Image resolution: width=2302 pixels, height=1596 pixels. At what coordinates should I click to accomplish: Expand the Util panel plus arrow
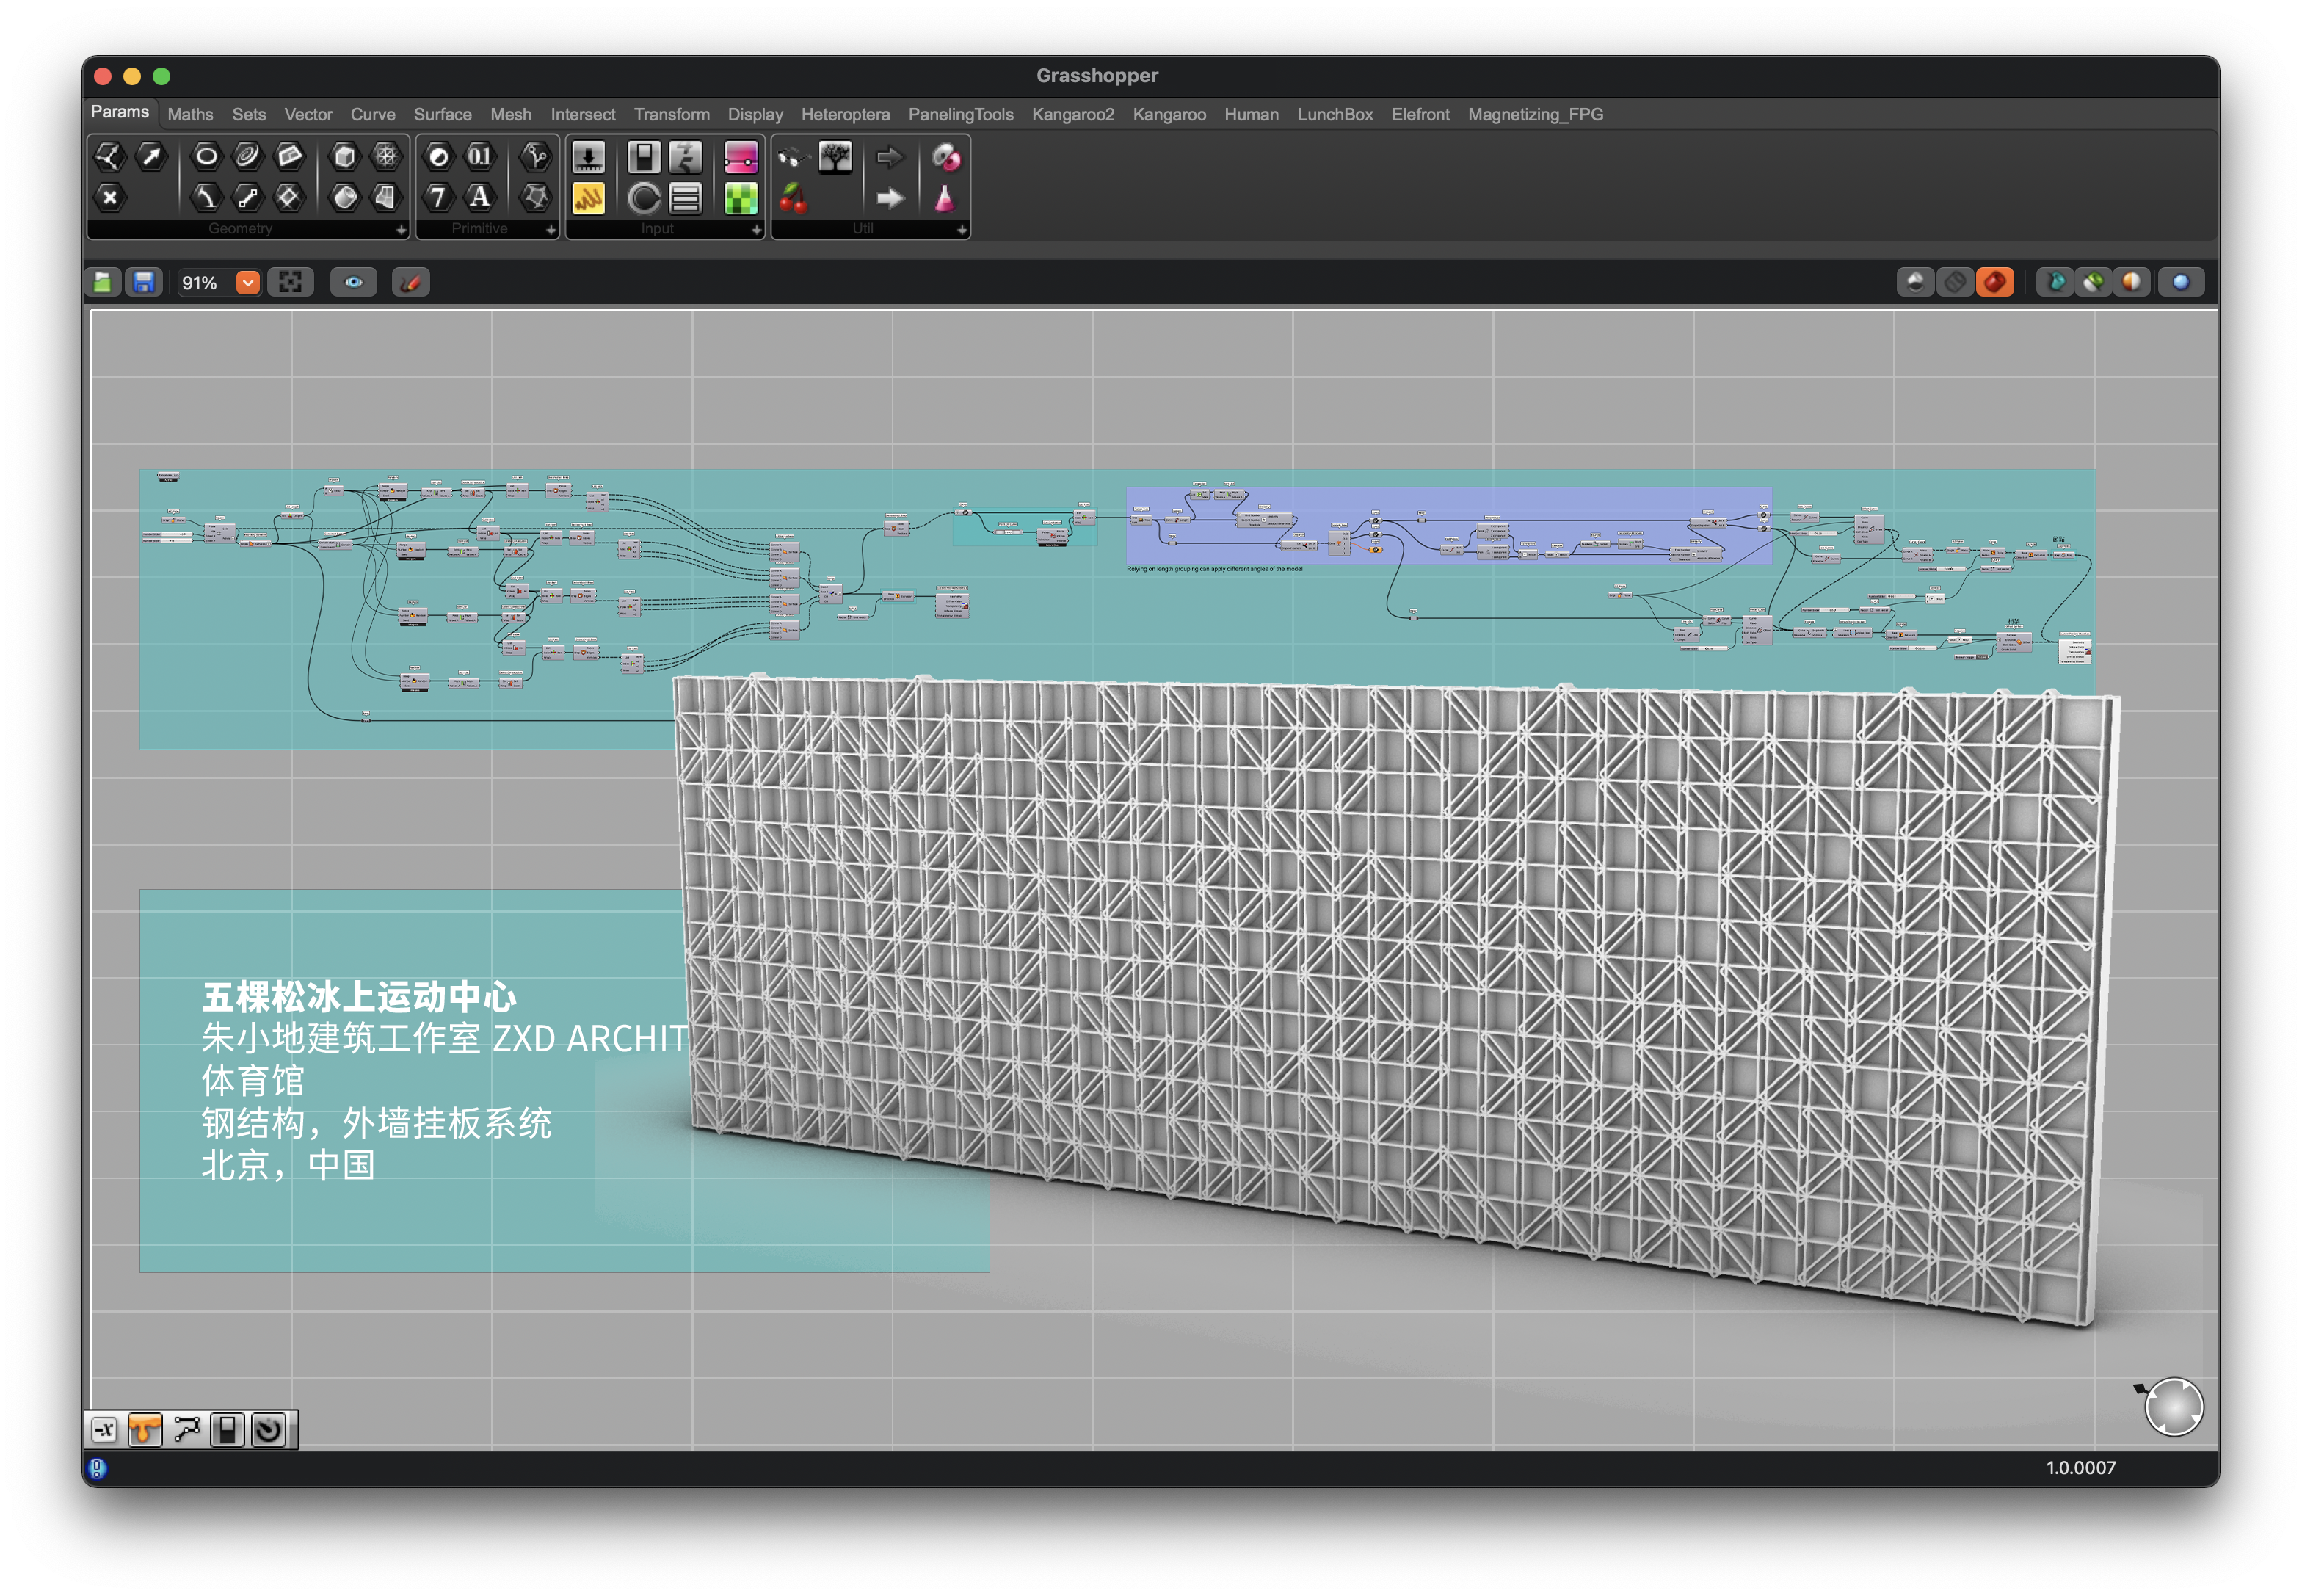pyautogui.click(x=961, y=230)
